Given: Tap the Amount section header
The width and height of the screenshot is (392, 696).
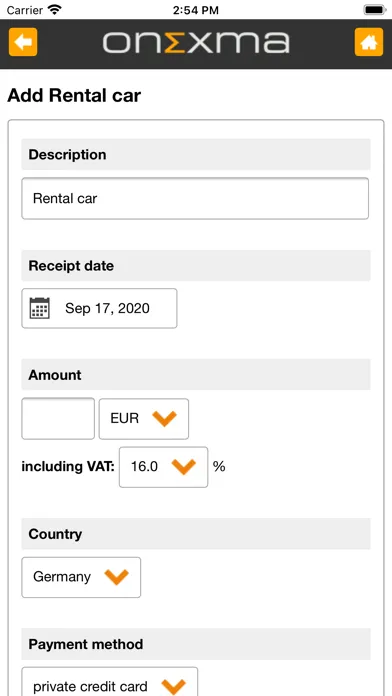Looking at the screenshot, I should point(196,375).
